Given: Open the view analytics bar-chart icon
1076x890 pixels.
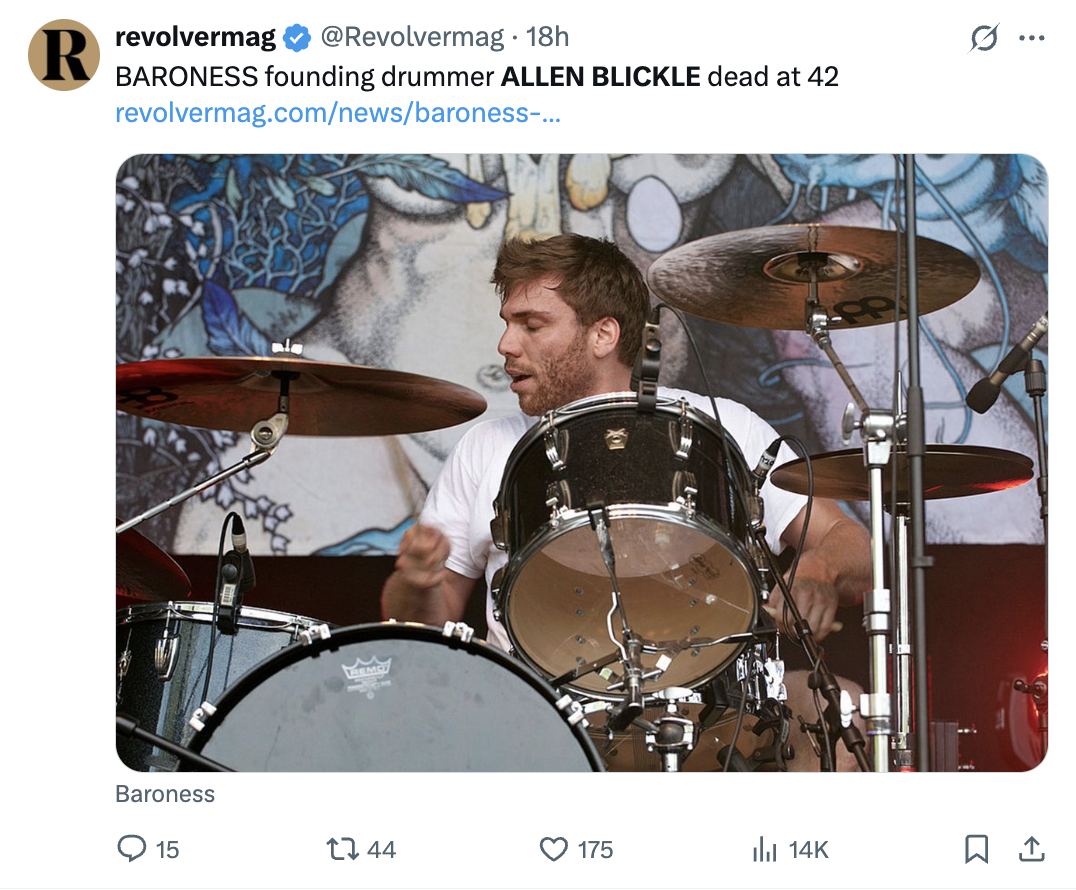Looking at the screenshot, I should tap(764, 849).
